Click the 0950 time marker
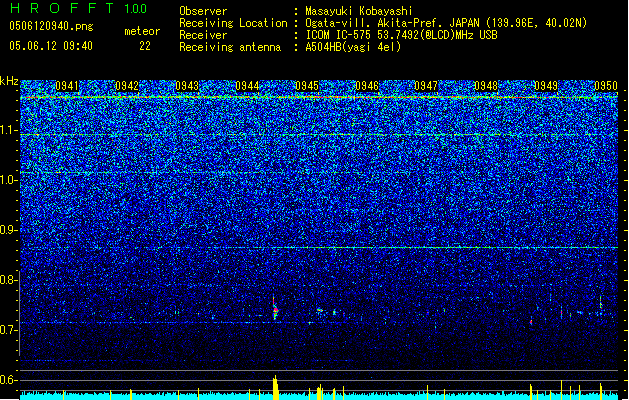The image size is (629, 400). (x=606, y=86)
